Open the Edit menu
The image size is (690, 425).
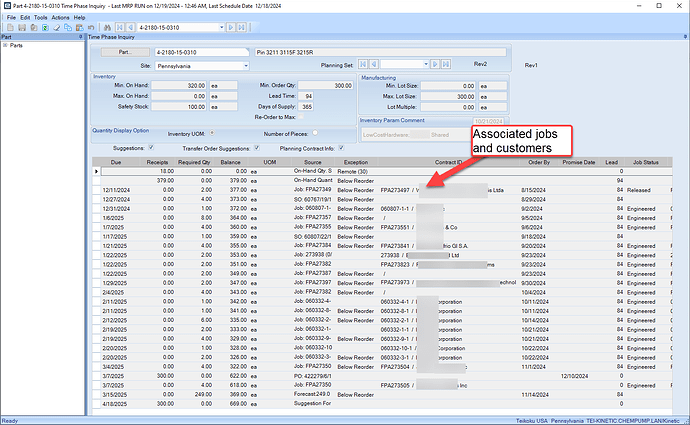point(25,18)
